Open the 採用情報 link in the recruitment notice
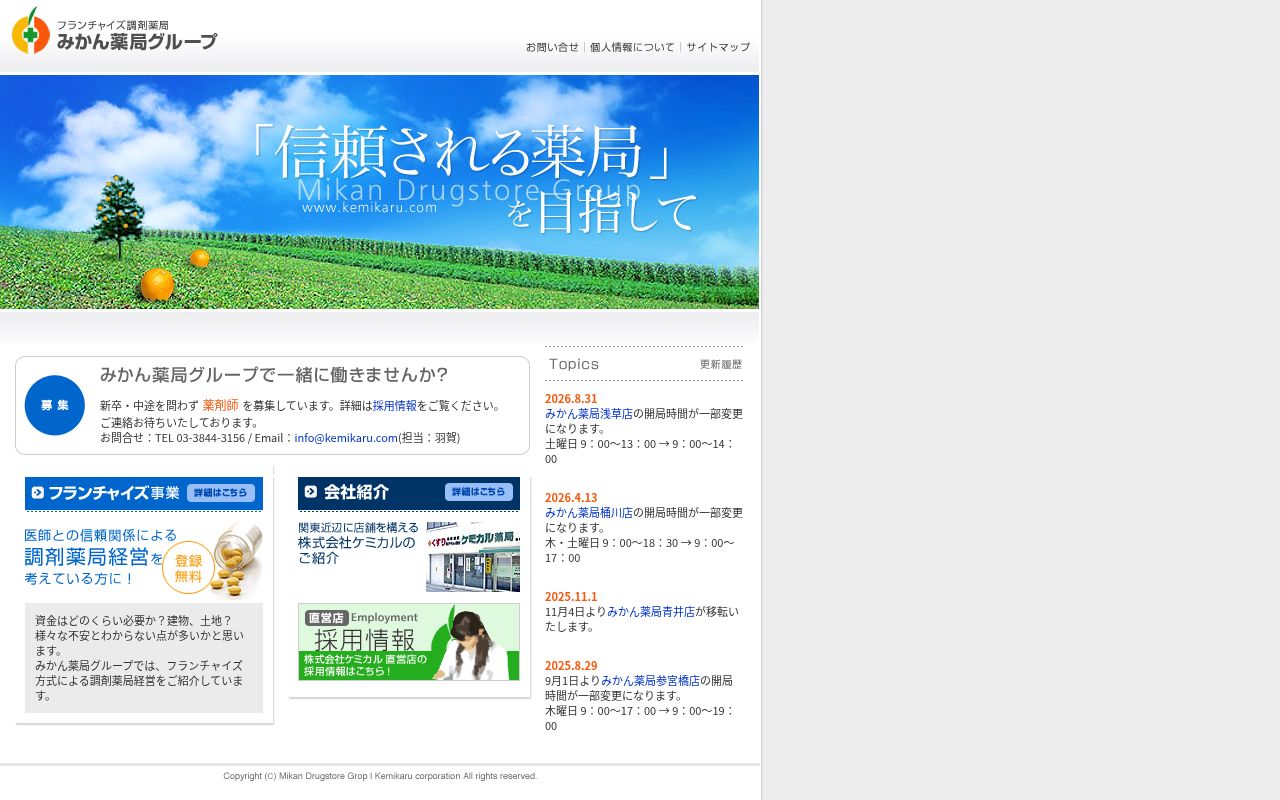Screen dimensions: 1280x800 pyautogui.click(x=395, y=406)
